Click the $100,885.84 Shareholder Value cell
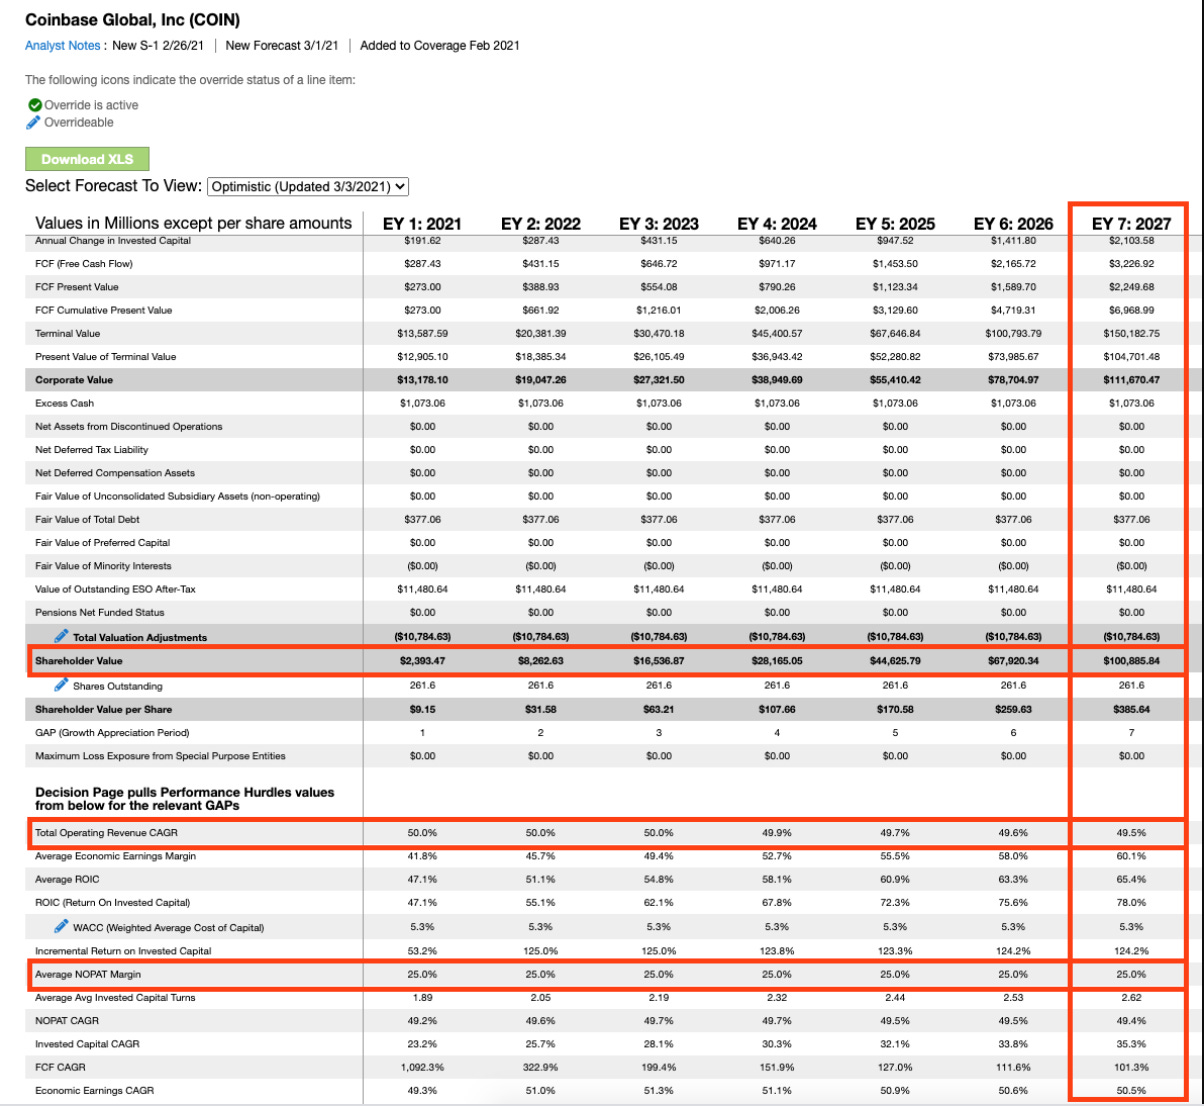Screen dimensions: 1204x1108 [1131, 661]
